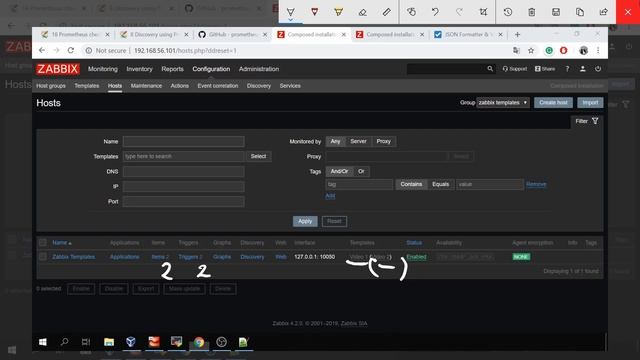Set Monitored by to Any
Viewport: 640px width, 360px height.
[336, 141]
